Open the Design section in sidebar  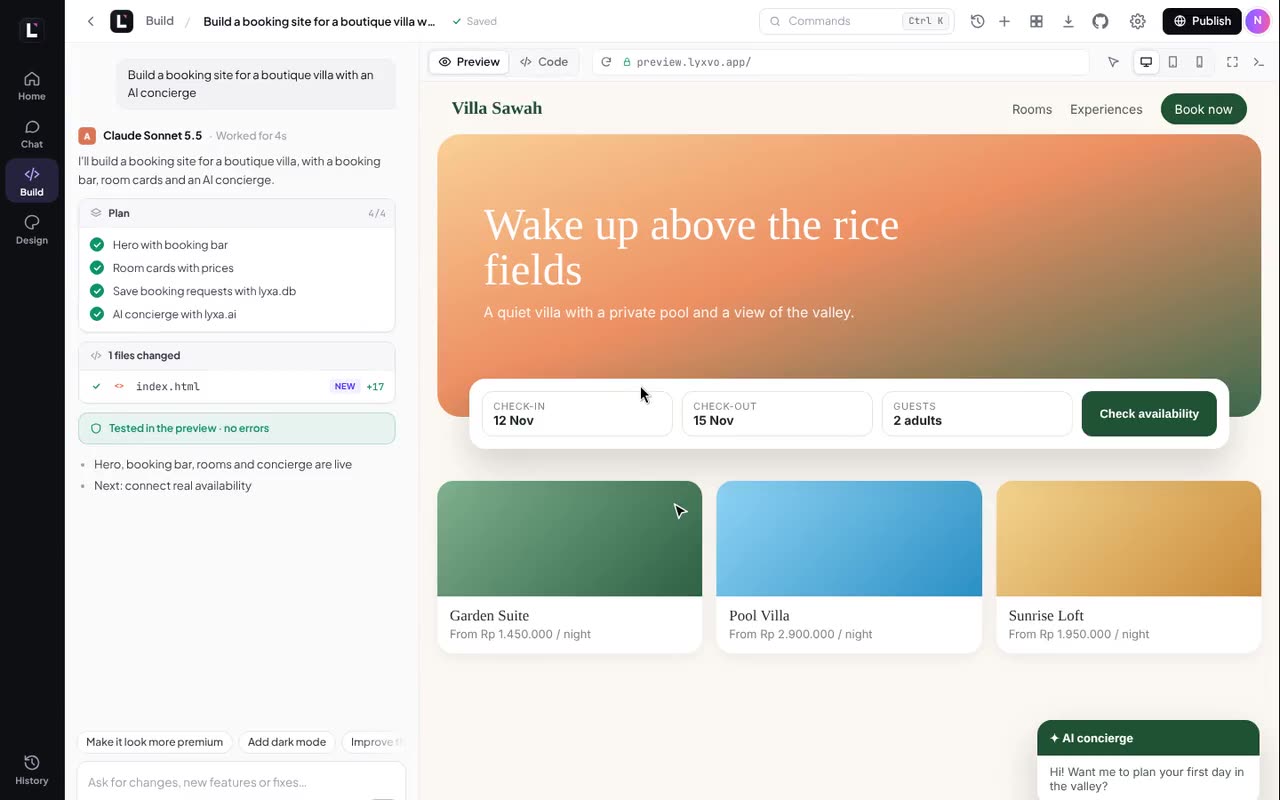[x=32, y=230]
